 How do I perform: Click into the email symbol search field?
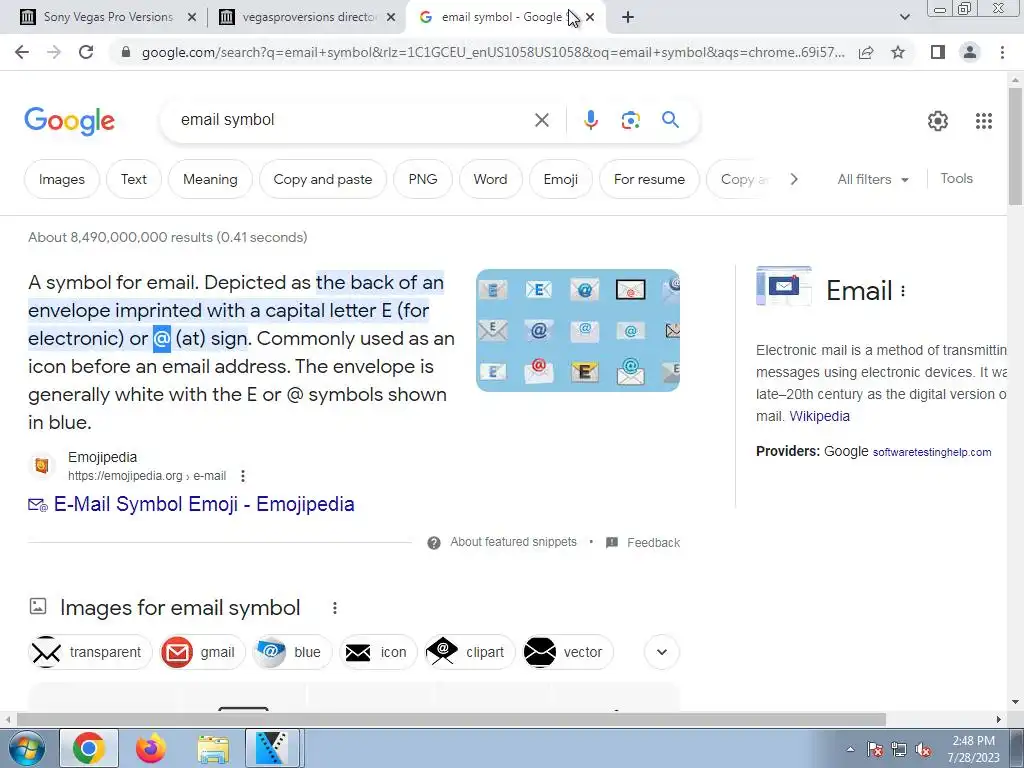[x=353, y=120]
